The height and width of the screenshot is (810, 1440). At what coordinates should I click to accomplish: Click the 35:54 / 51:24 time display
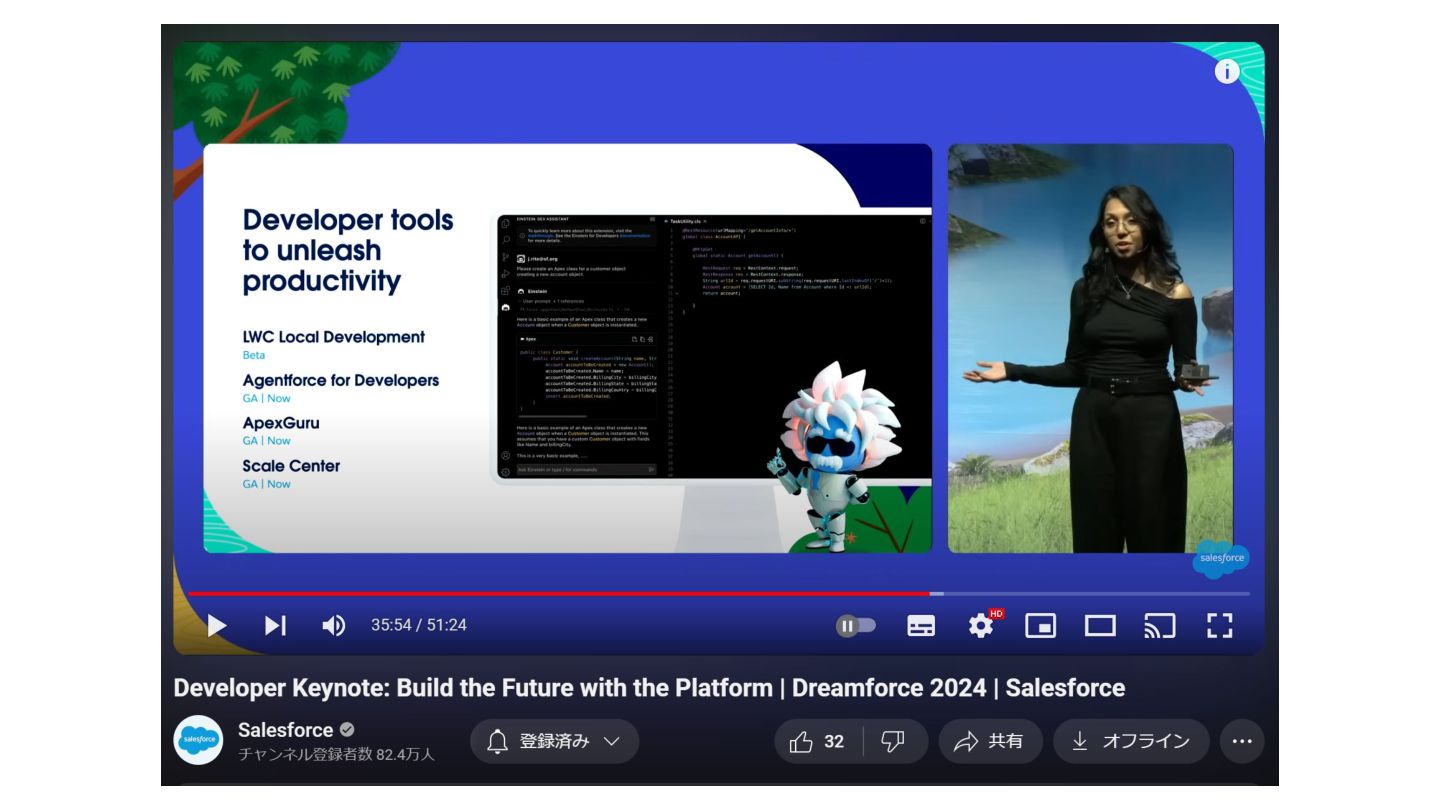click(419, 625)
